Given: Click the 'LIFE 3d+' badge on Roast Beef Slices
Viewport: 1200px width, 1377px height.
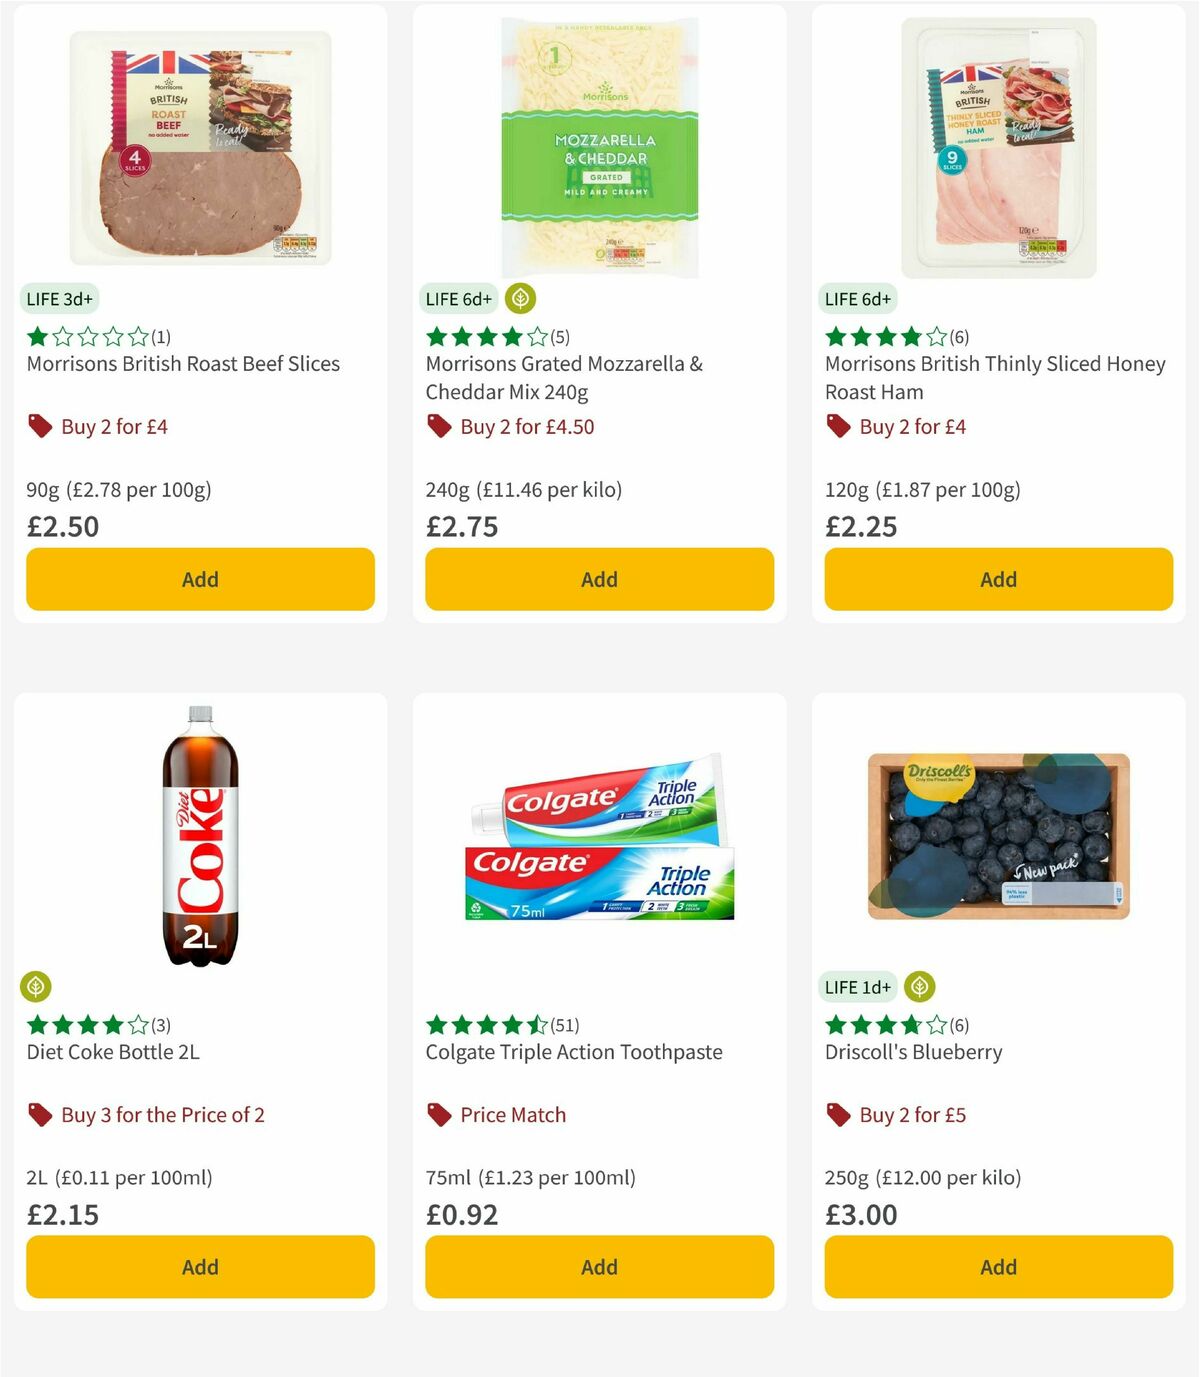Looking at the screenshot, I should (x=60, y=298).
